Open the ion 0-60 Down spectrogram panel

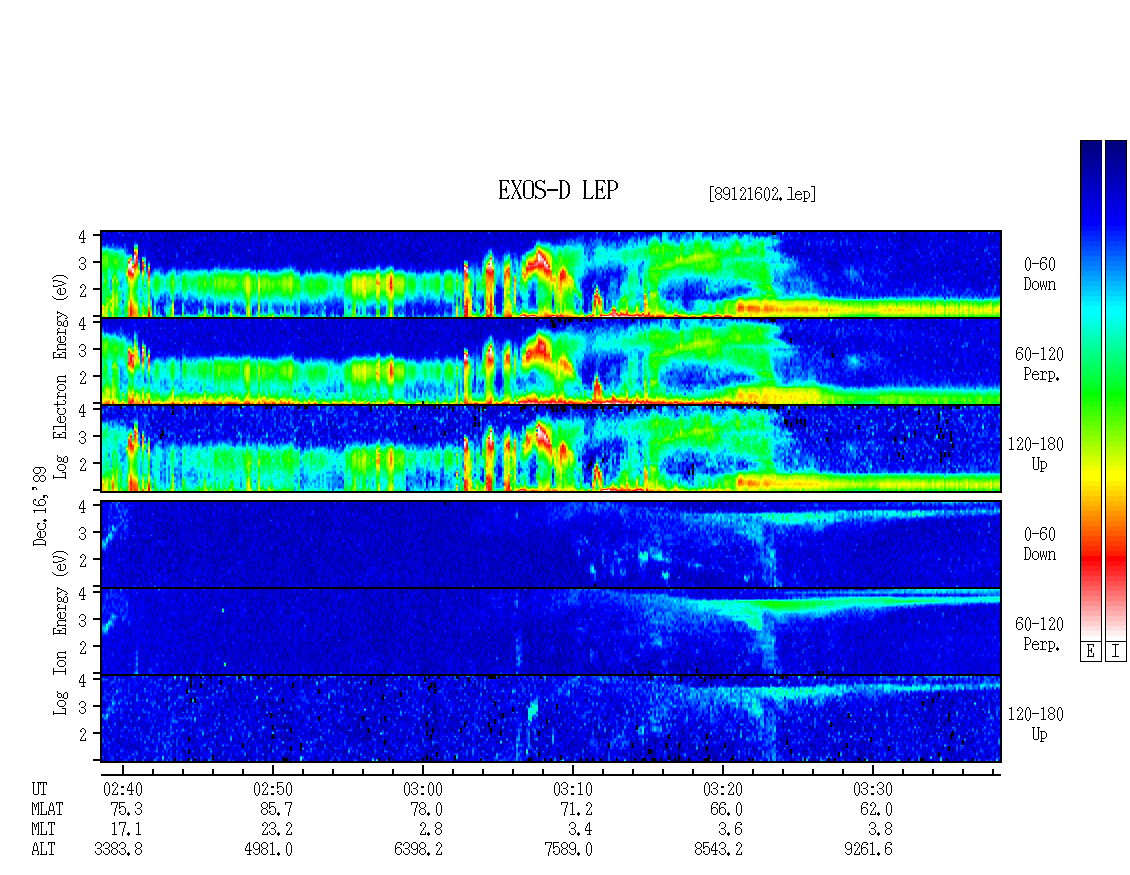pos(551,544)
